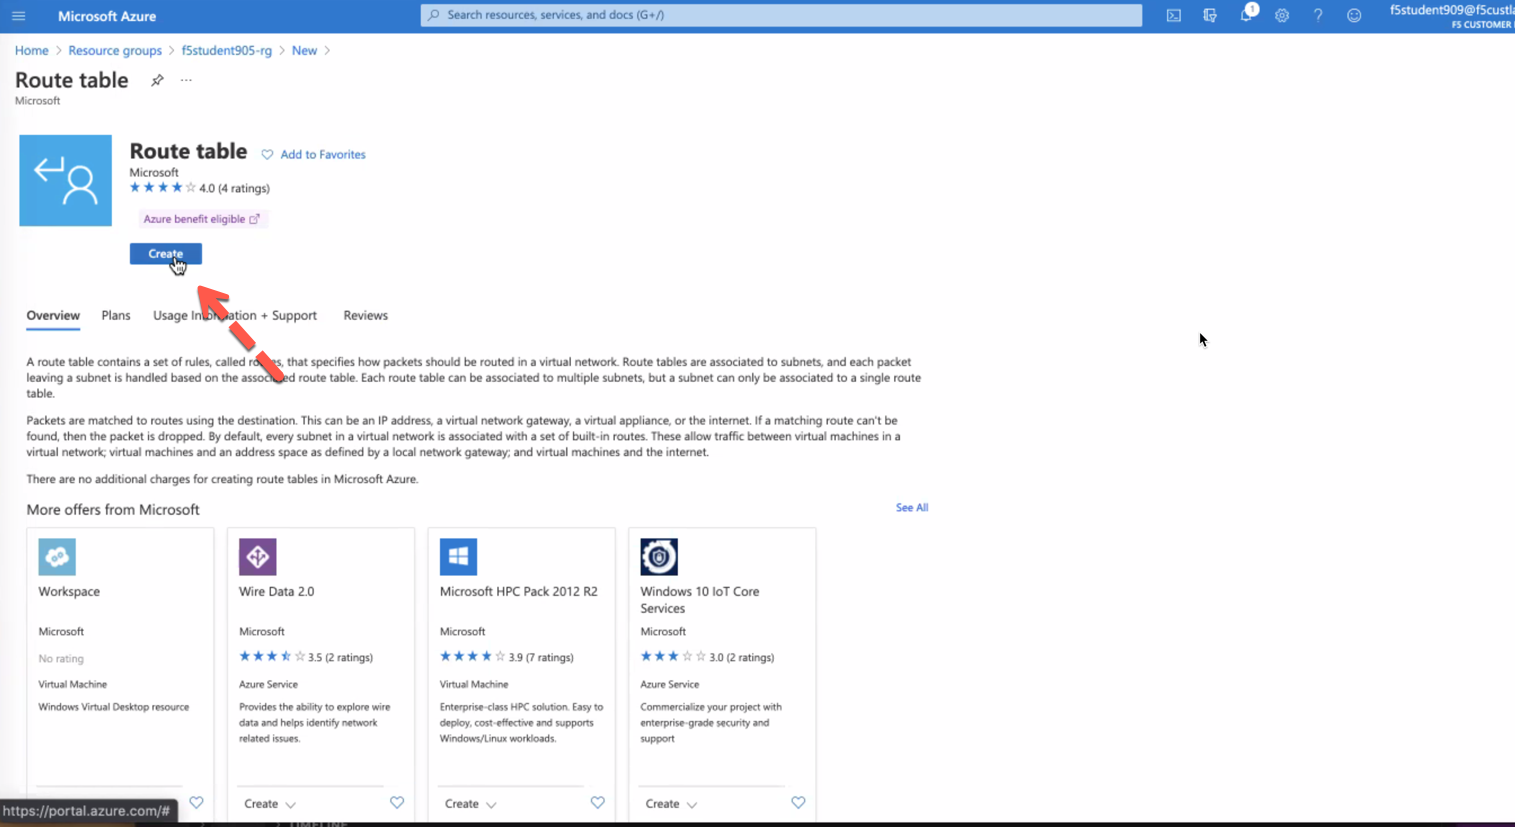Open the f5student909 account menu

pos(1451,16)
